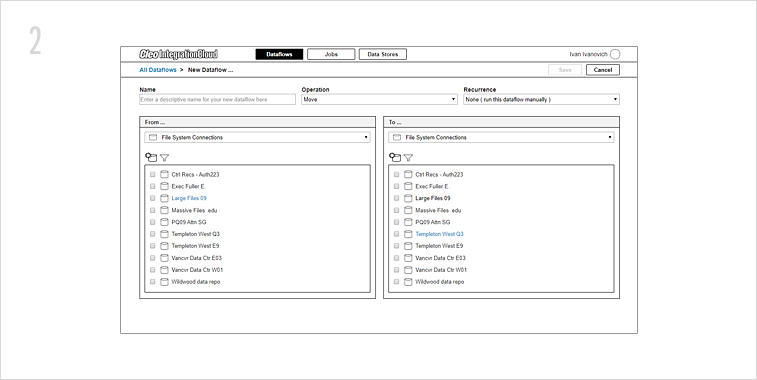This screenshot has width=757, height=380.
Task: Click database icon for Exec Fuller E. in From
Action: [x=164, y=186]
